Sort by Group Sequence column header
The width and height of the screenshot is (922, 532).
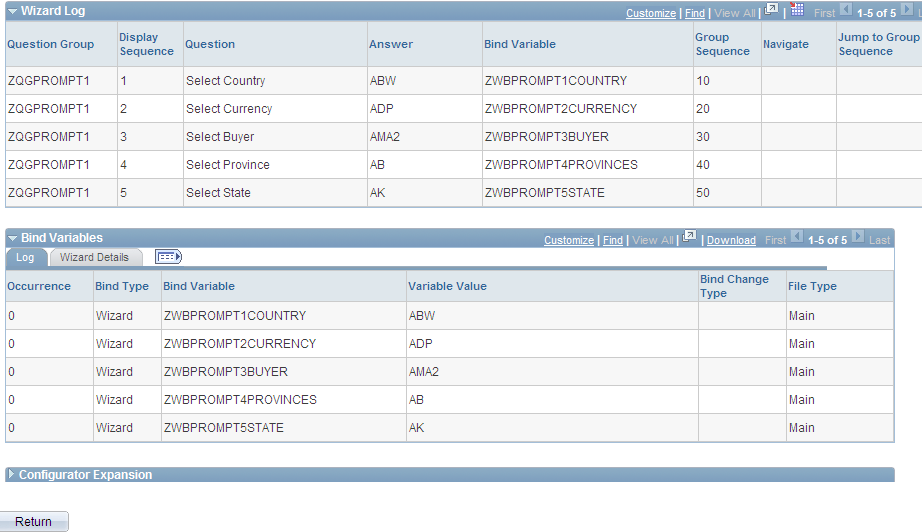click(x=723, y=44)
